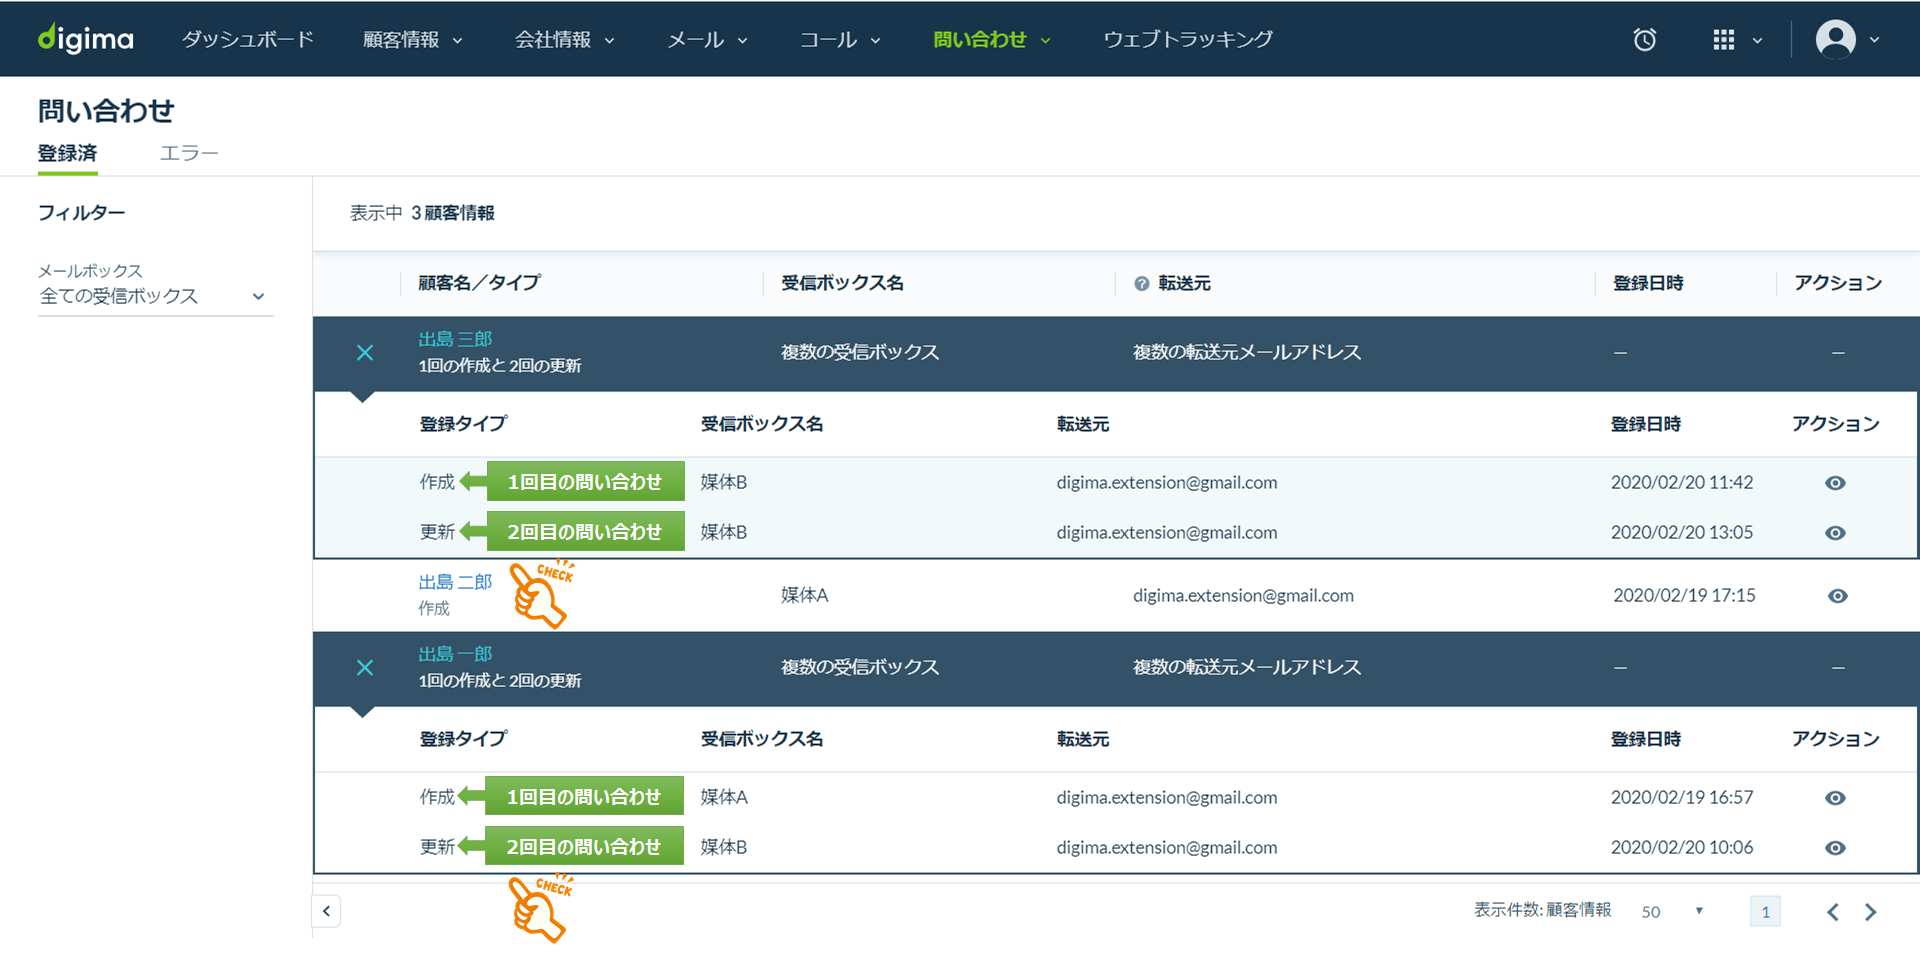Open the 出島 三郎 customer link
The height and width of the screenshot is (954, 1920).
[455, 339]
